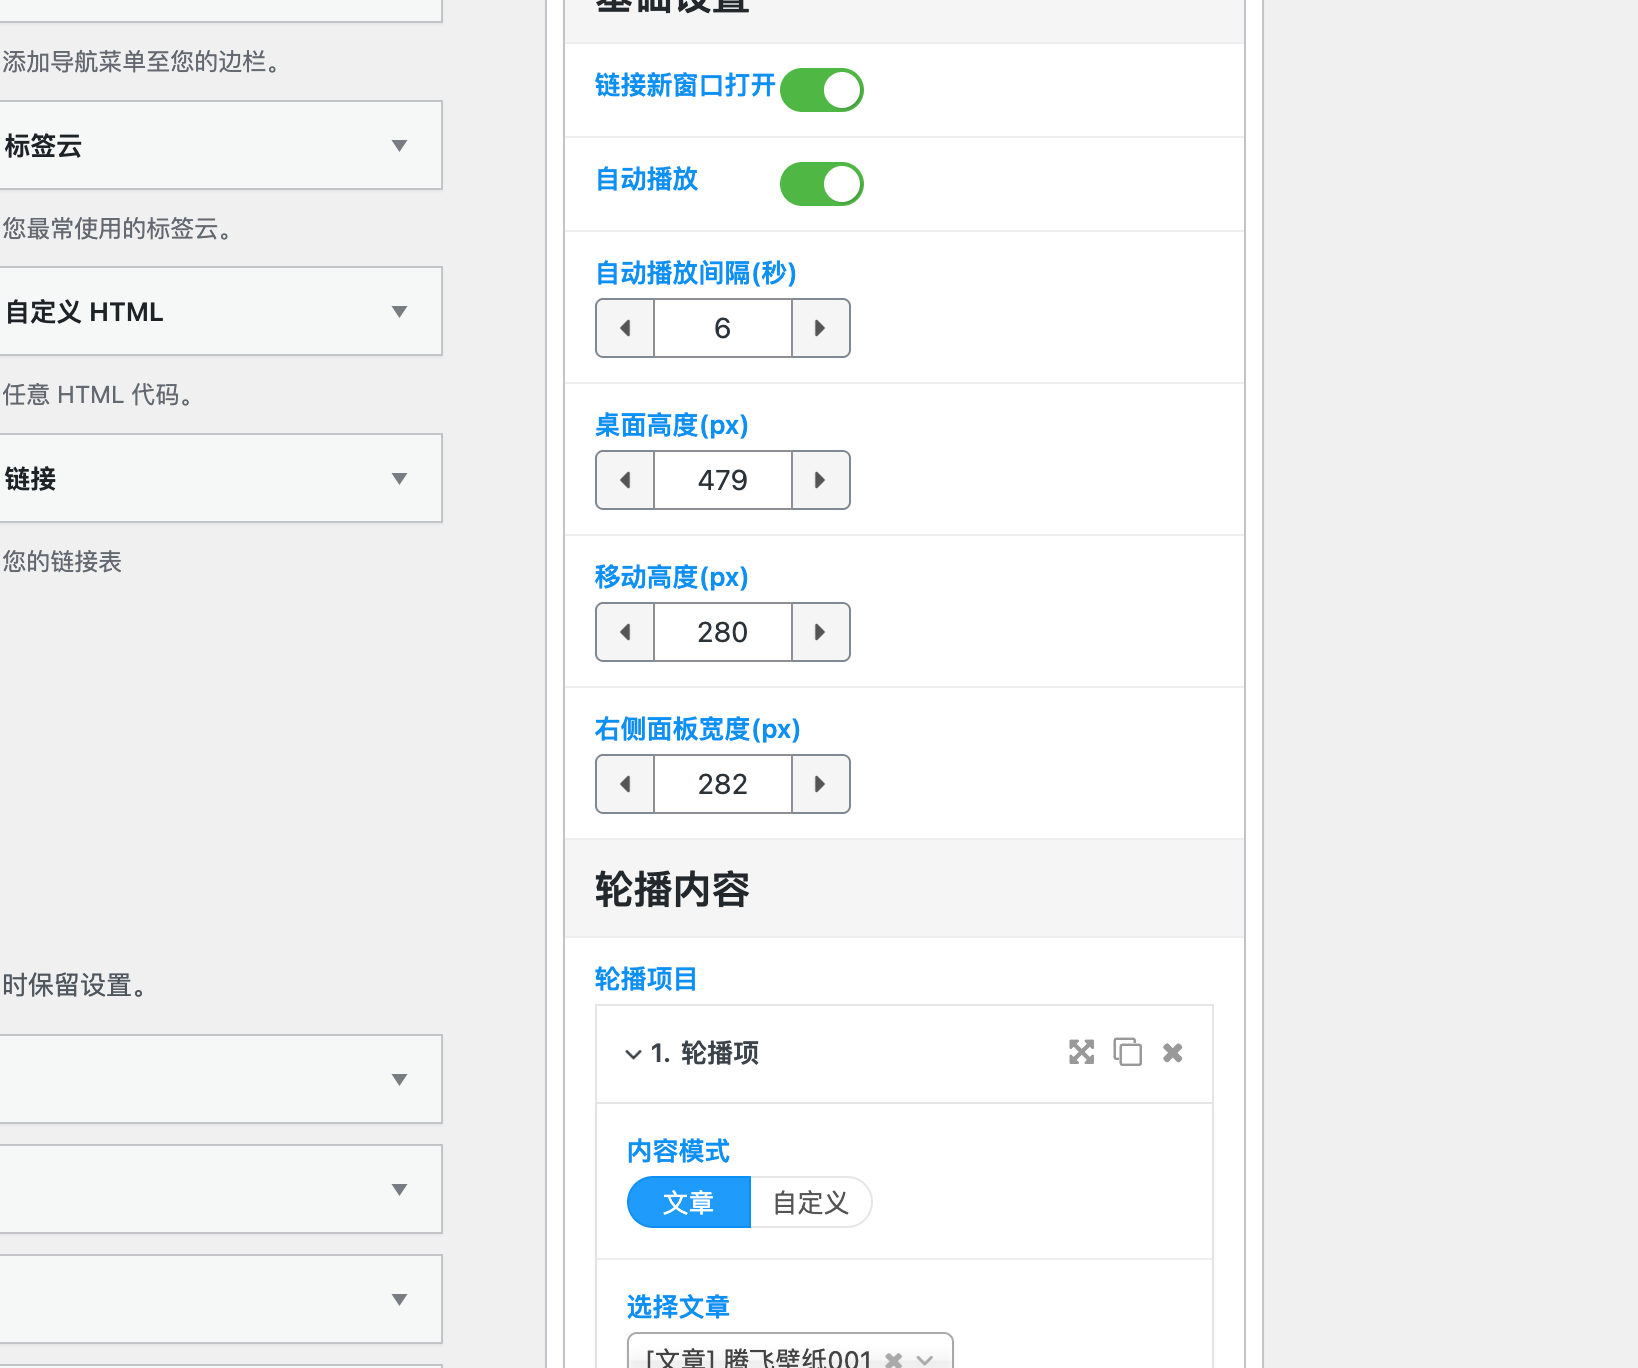
Task: Increase 右侧面板宽度 with the right arrow
Action: pyautogui.click(x=820, y=784)
